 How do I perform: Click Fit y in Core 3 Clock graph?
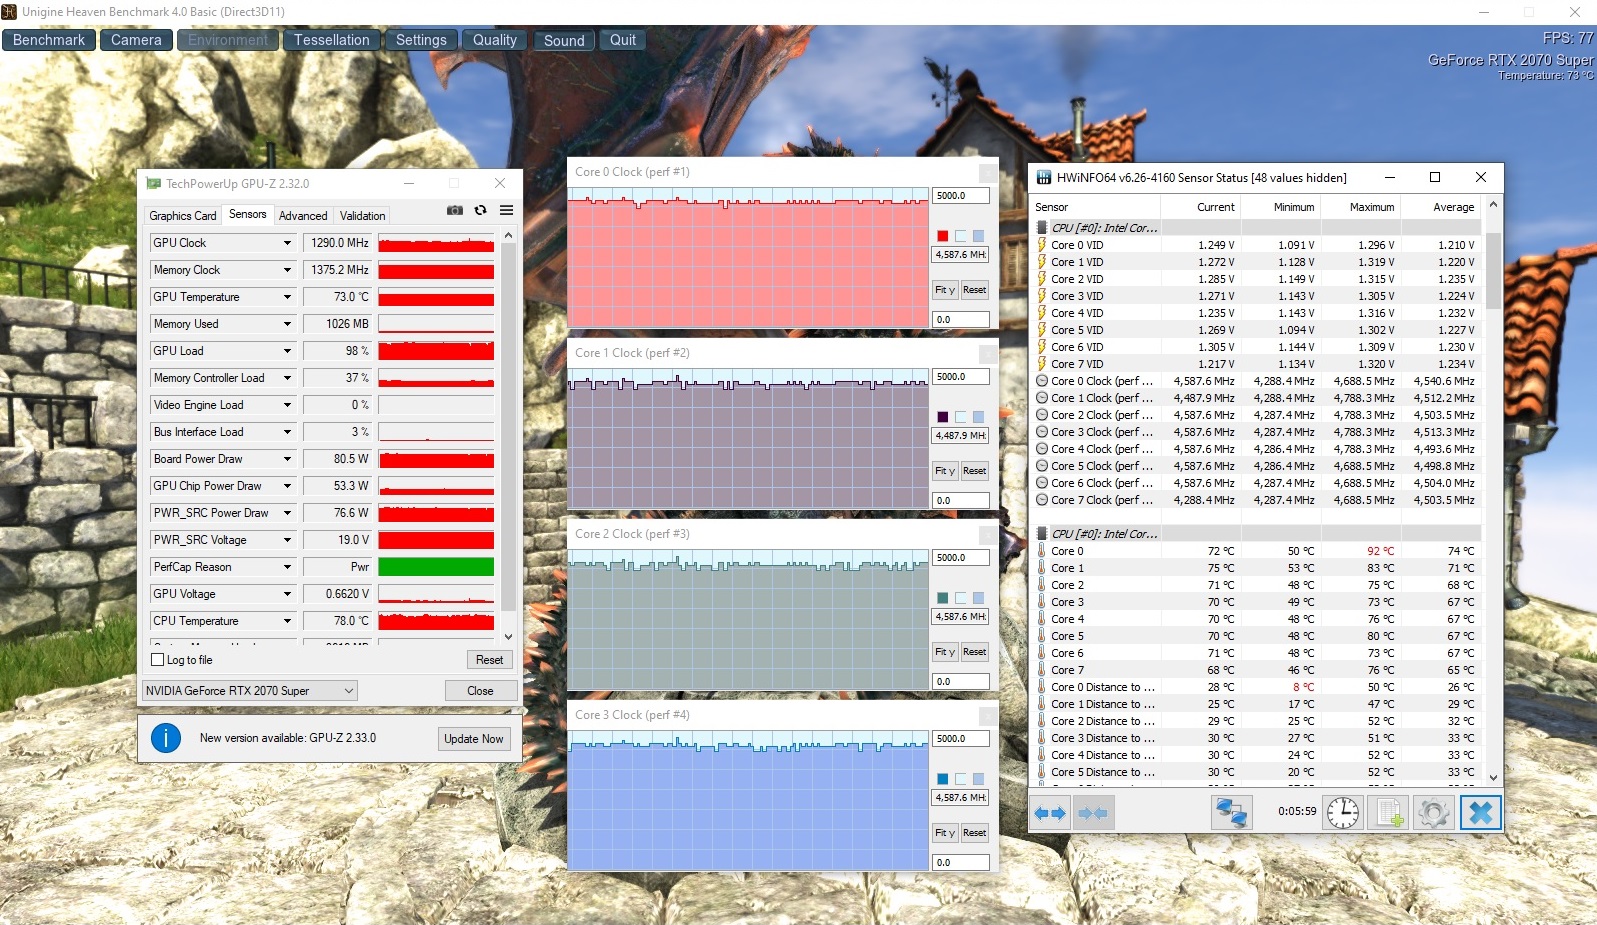945,833
